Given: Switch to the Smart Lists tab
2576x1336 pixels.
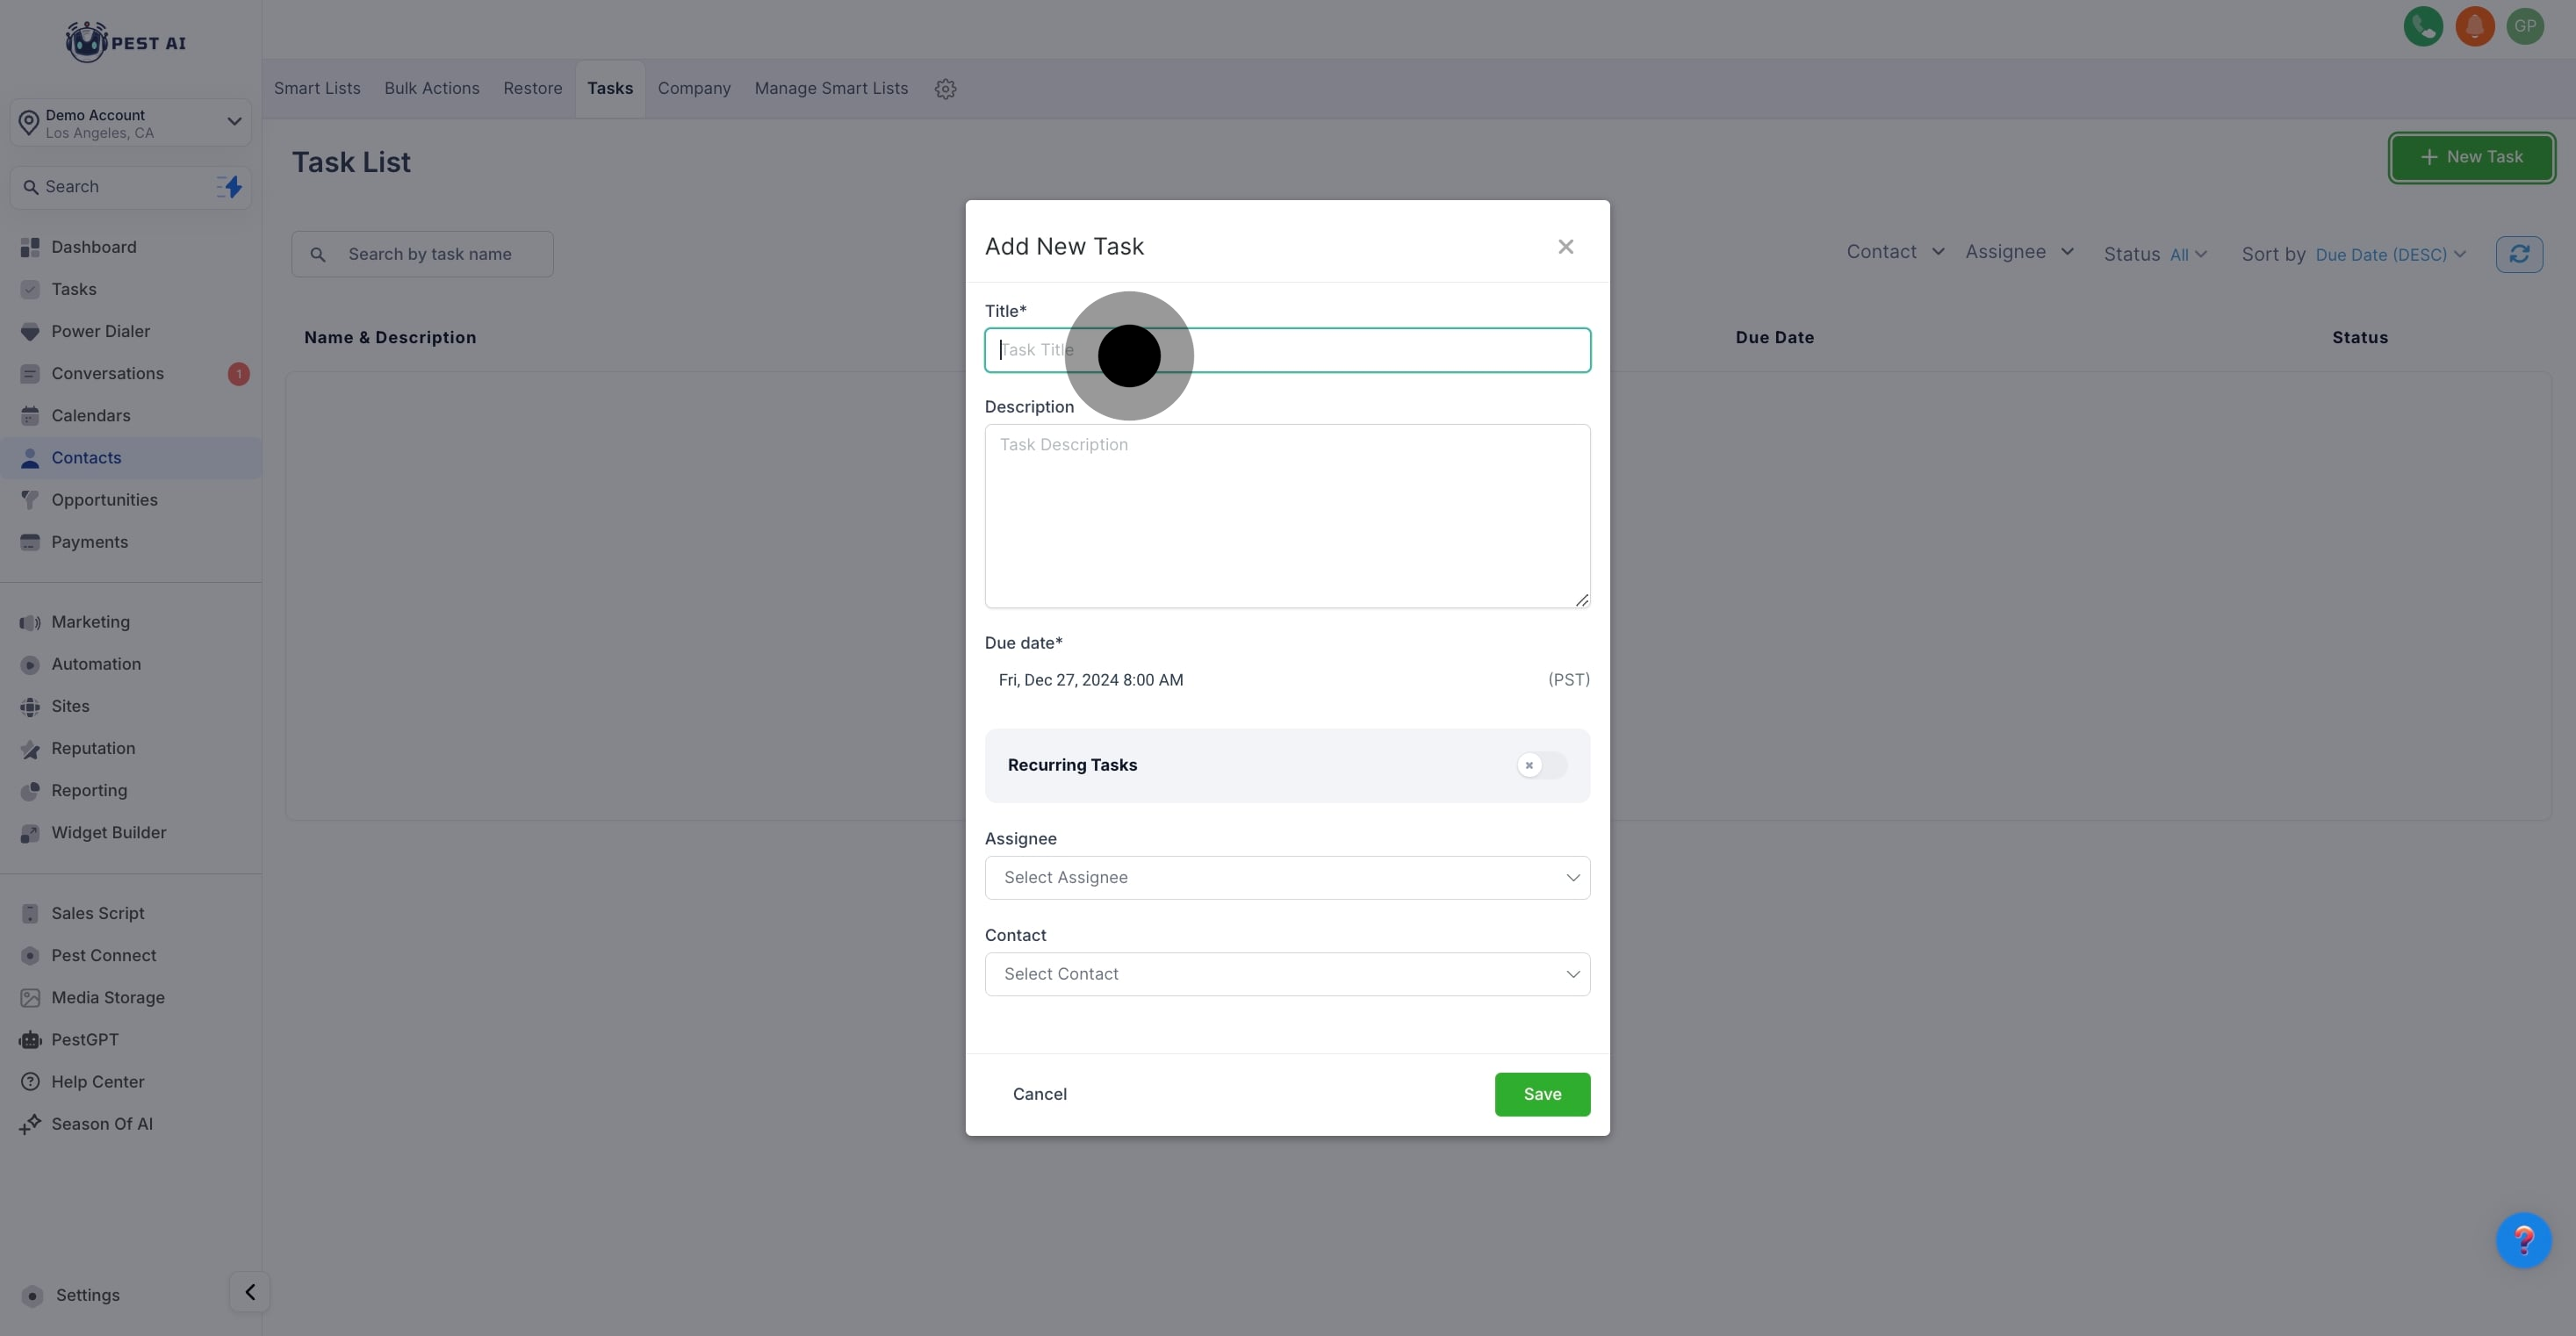Looking at the screenshot, I should tap(317, 89).
